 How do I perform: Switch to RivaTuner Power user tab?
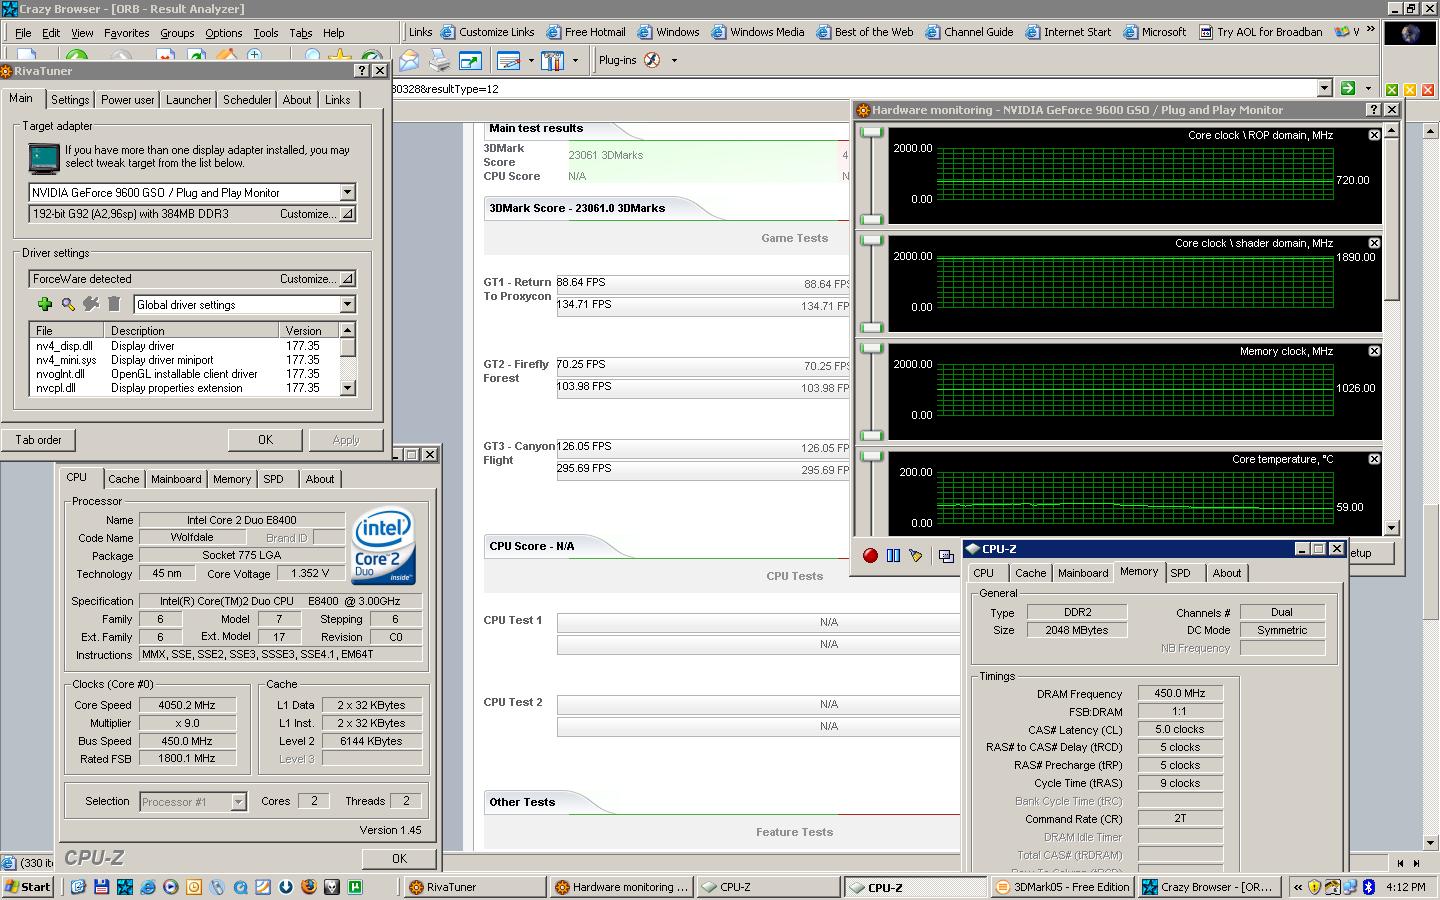[x=127, y=100]
